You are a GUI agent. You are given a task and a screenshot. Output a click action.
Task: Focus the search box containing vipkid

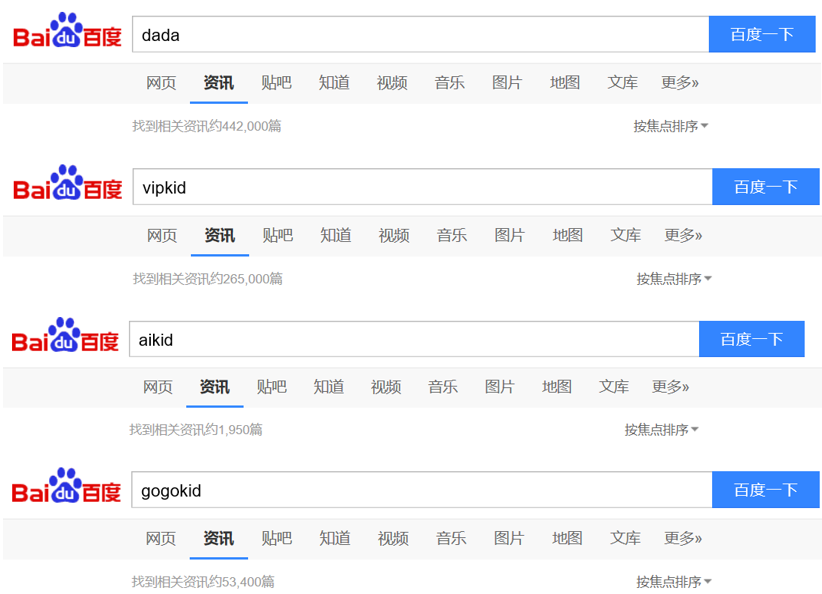(x=423, y=187)
